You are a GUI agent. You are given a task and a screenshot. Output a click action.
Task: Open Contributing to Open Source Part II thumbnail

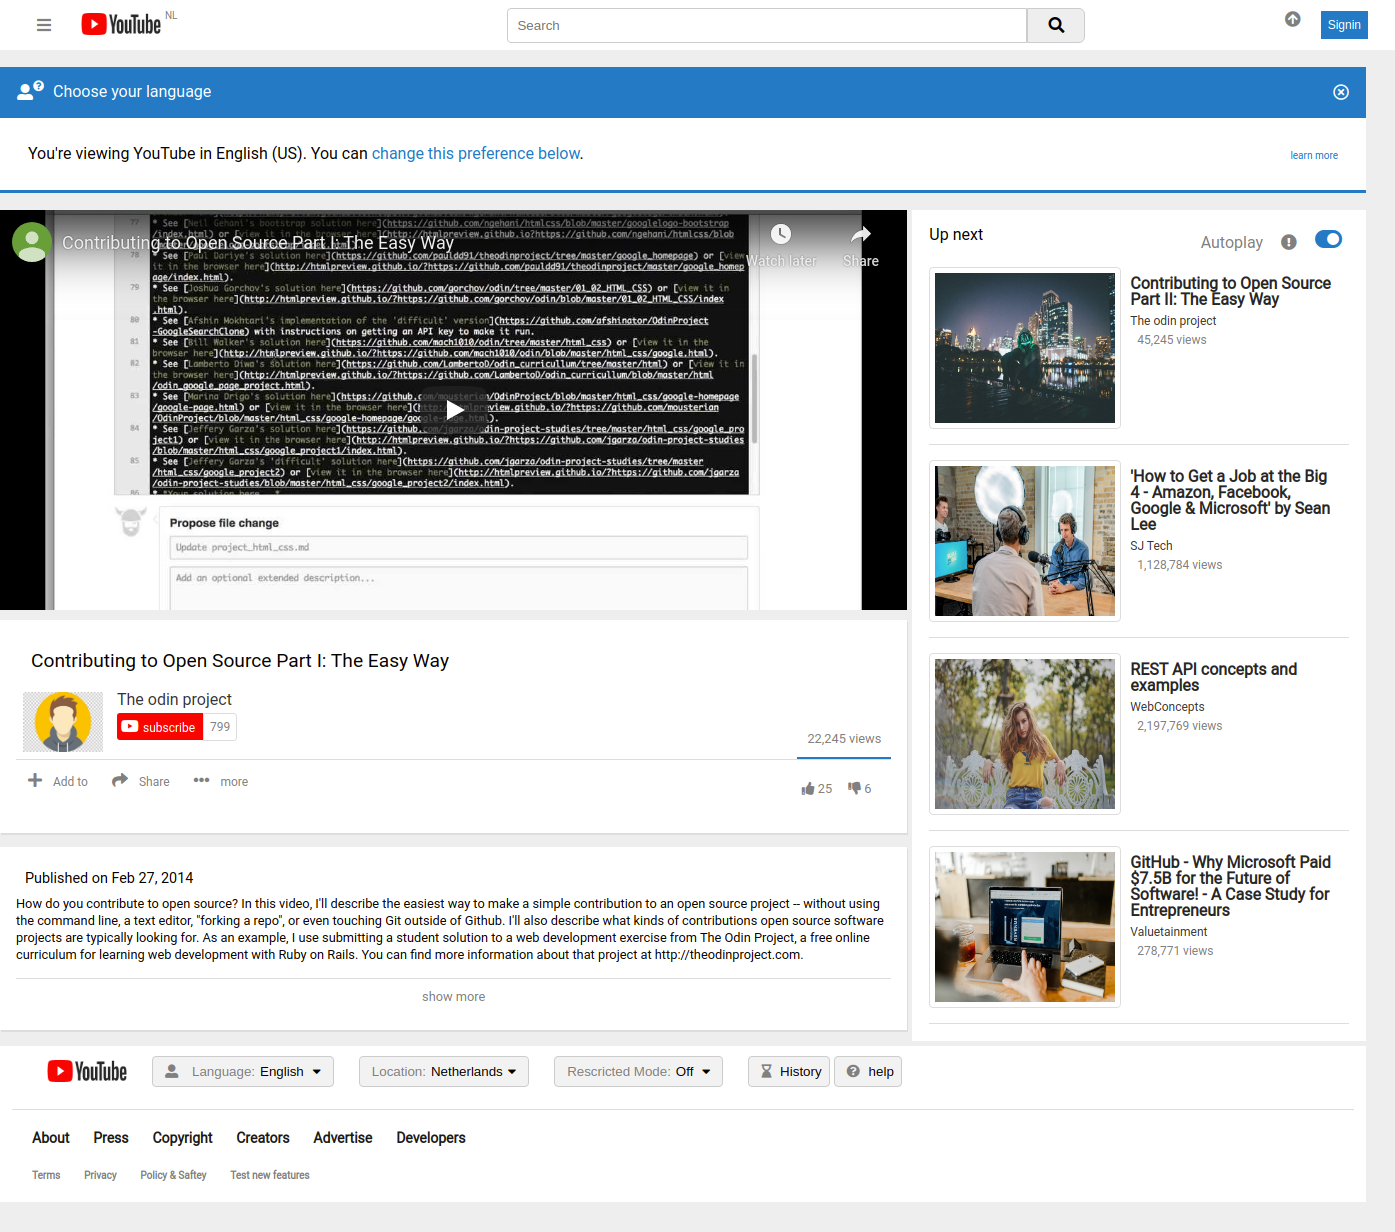click(1025, 348)
